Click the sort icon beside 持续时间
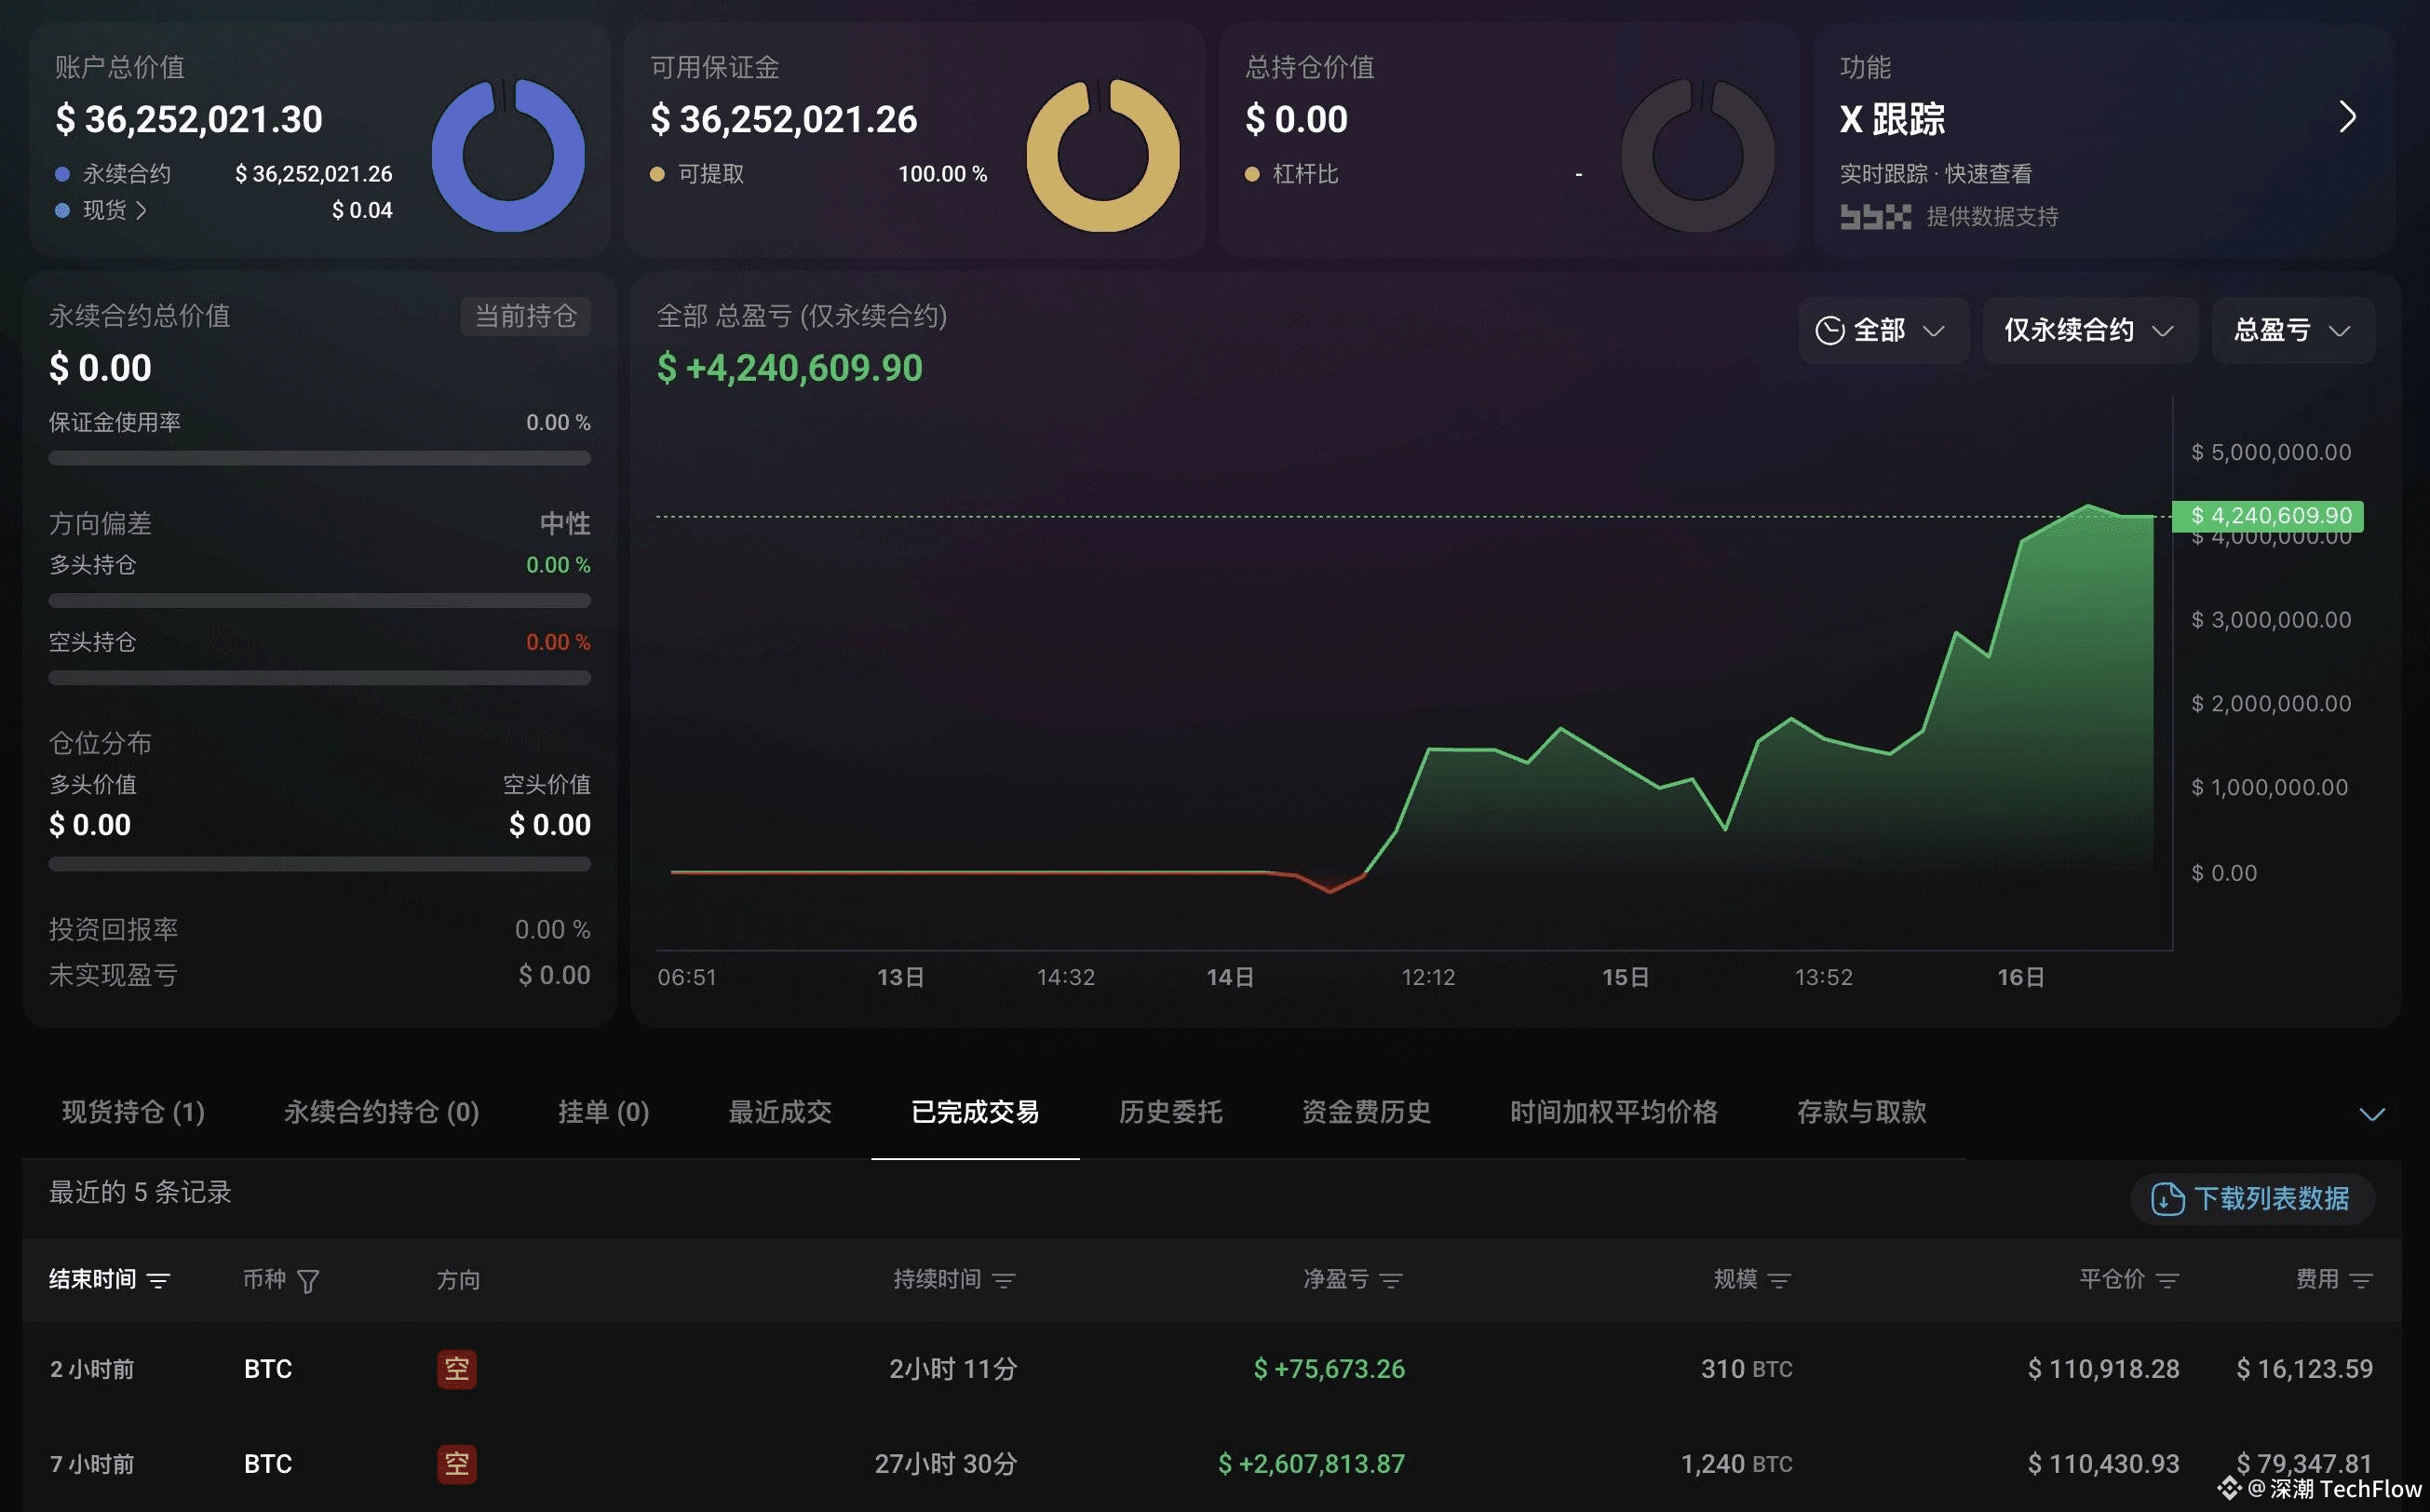The height and width of the screenshot is (1512, 2430). (1004, 1280)
